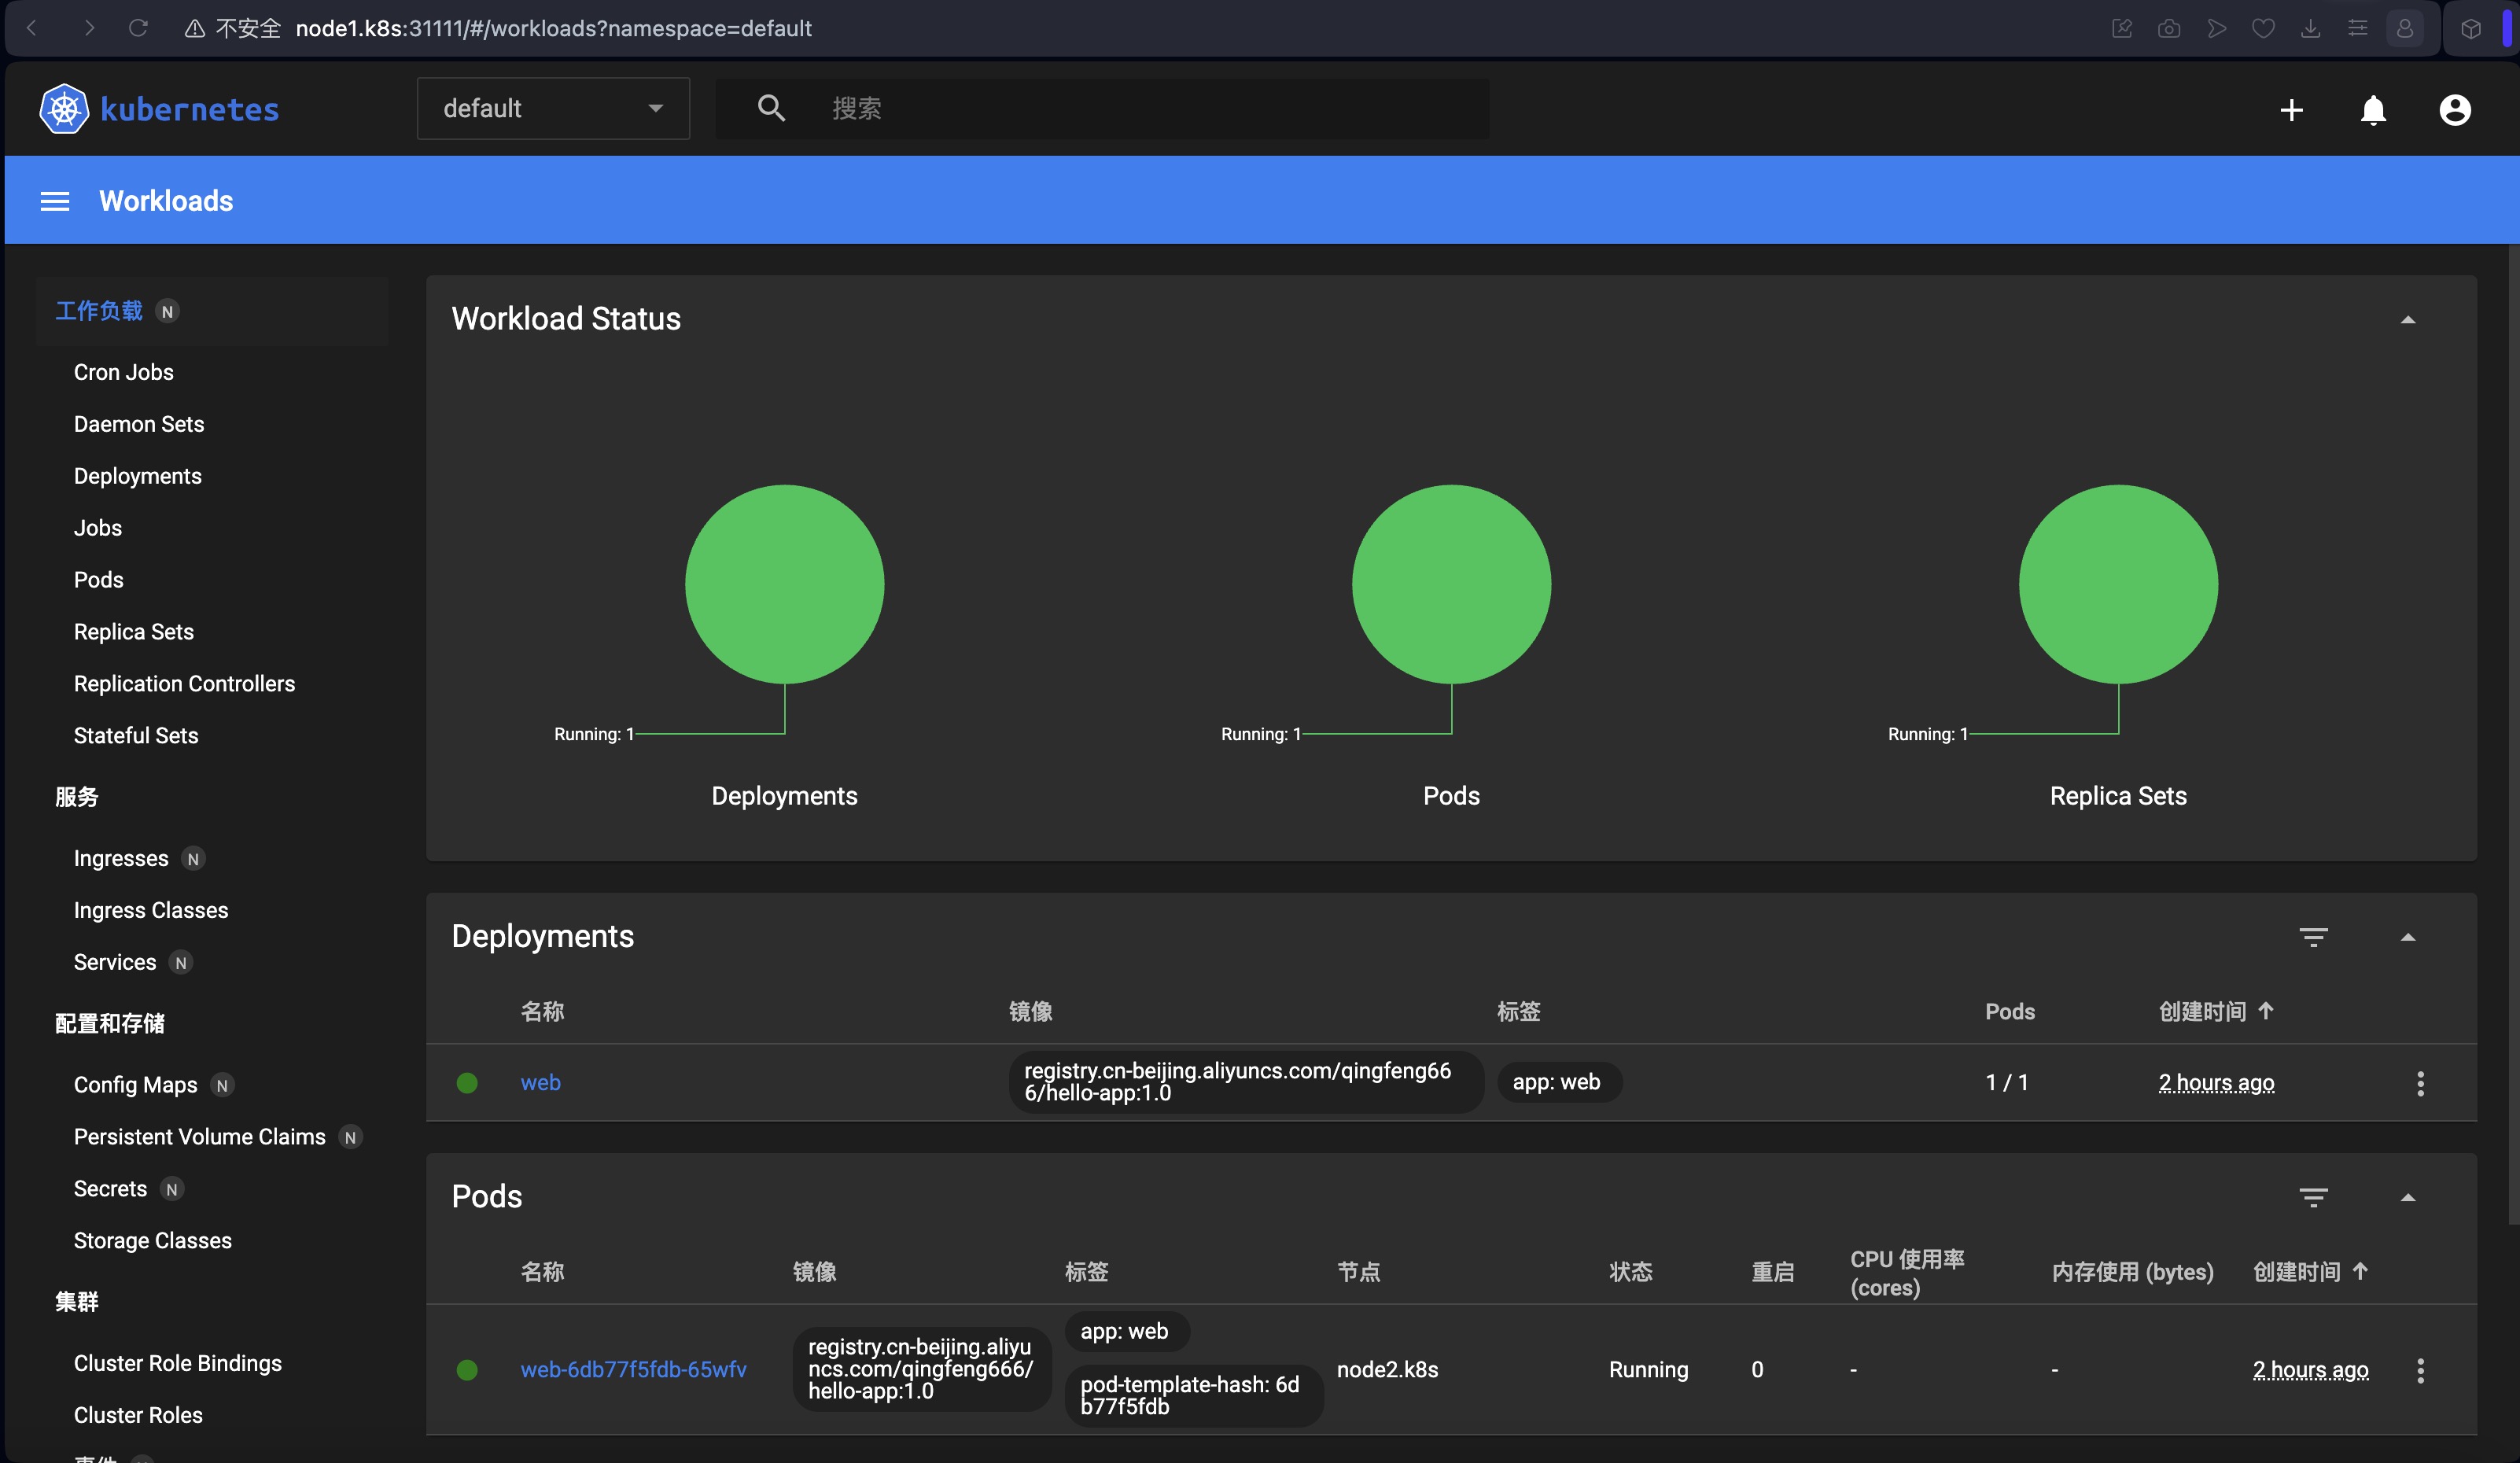Open Daemon Sets from sidebar
Viewport: 2520px width, 1463px height.
point(138,423)
